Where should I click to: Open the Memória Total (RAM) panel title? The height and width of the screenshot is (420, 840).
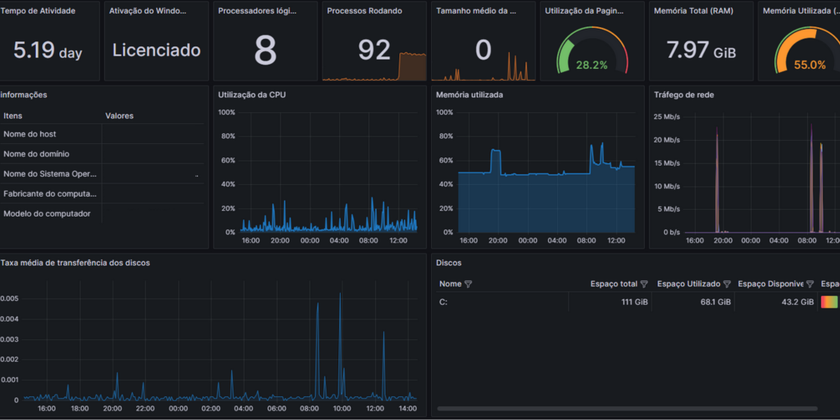[x=694, y=11]
